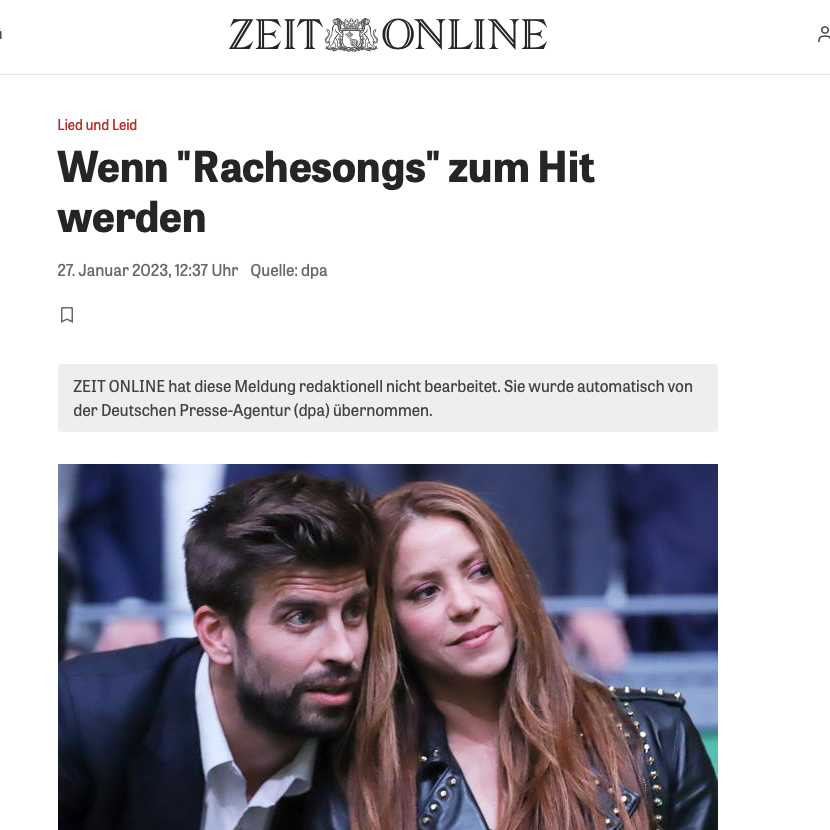The width and height of the screenshot is (830, 830).
Task: Click the headline "Wenn Rachesongs zum Hit"
Action: tap(326, 168)
